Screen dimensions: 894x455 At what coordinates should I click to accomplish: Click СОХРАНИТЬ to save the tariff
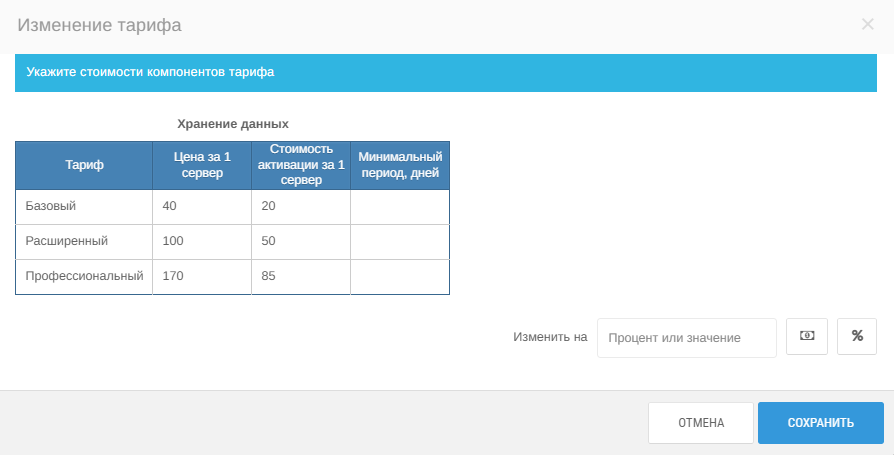(x=820, y=423)
